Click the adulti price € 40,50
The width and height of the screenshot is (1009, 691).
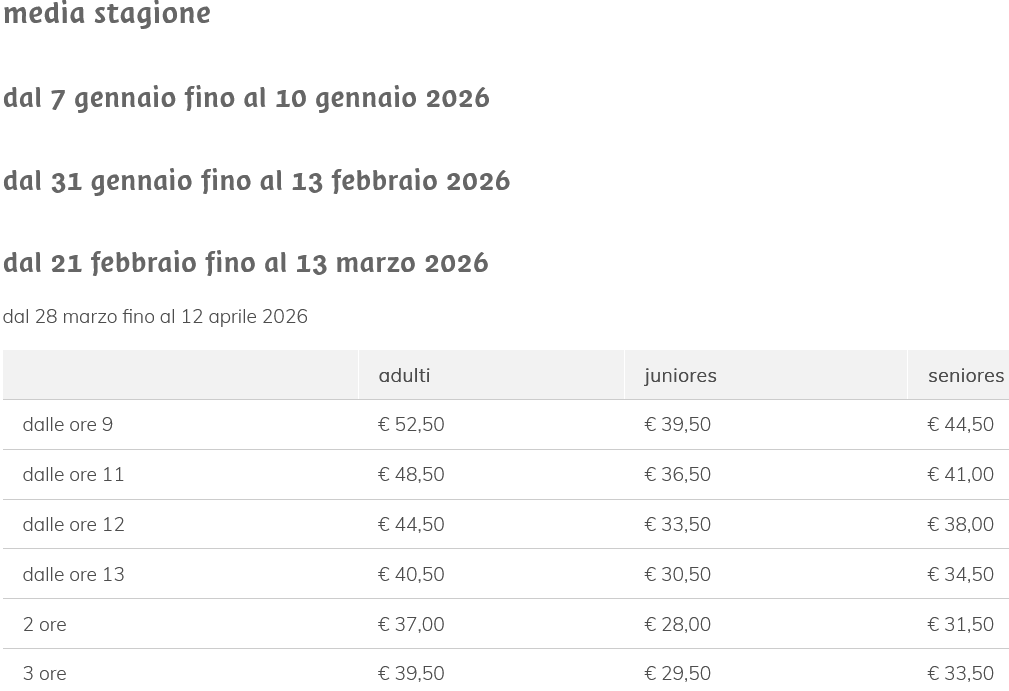[x=411, y=574]
